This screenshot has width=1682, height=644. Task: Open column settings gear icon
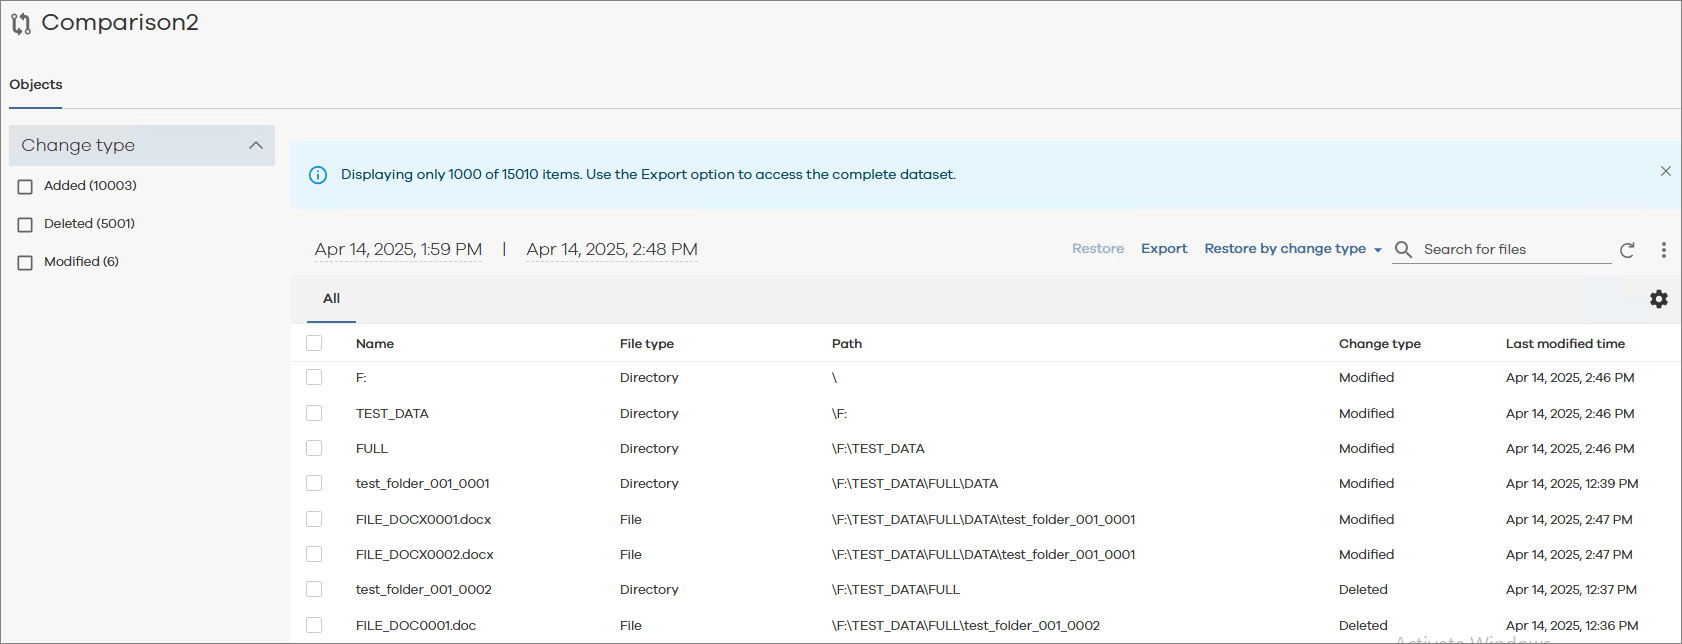click(1658, 299)
